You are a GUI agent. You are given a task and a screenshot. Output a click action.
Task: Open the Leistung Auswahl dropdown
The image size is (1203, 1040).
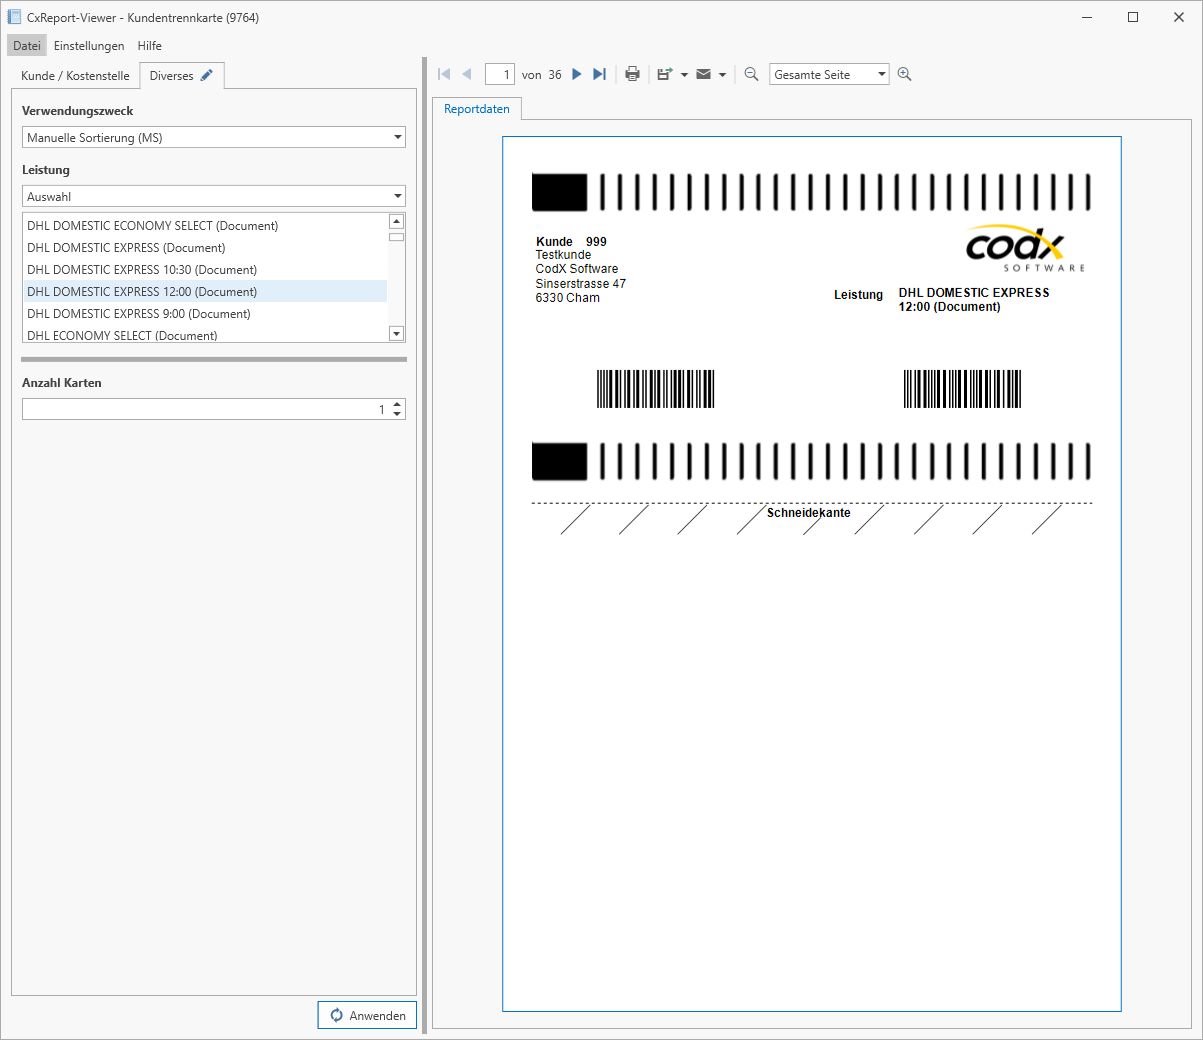pos(214,197)
